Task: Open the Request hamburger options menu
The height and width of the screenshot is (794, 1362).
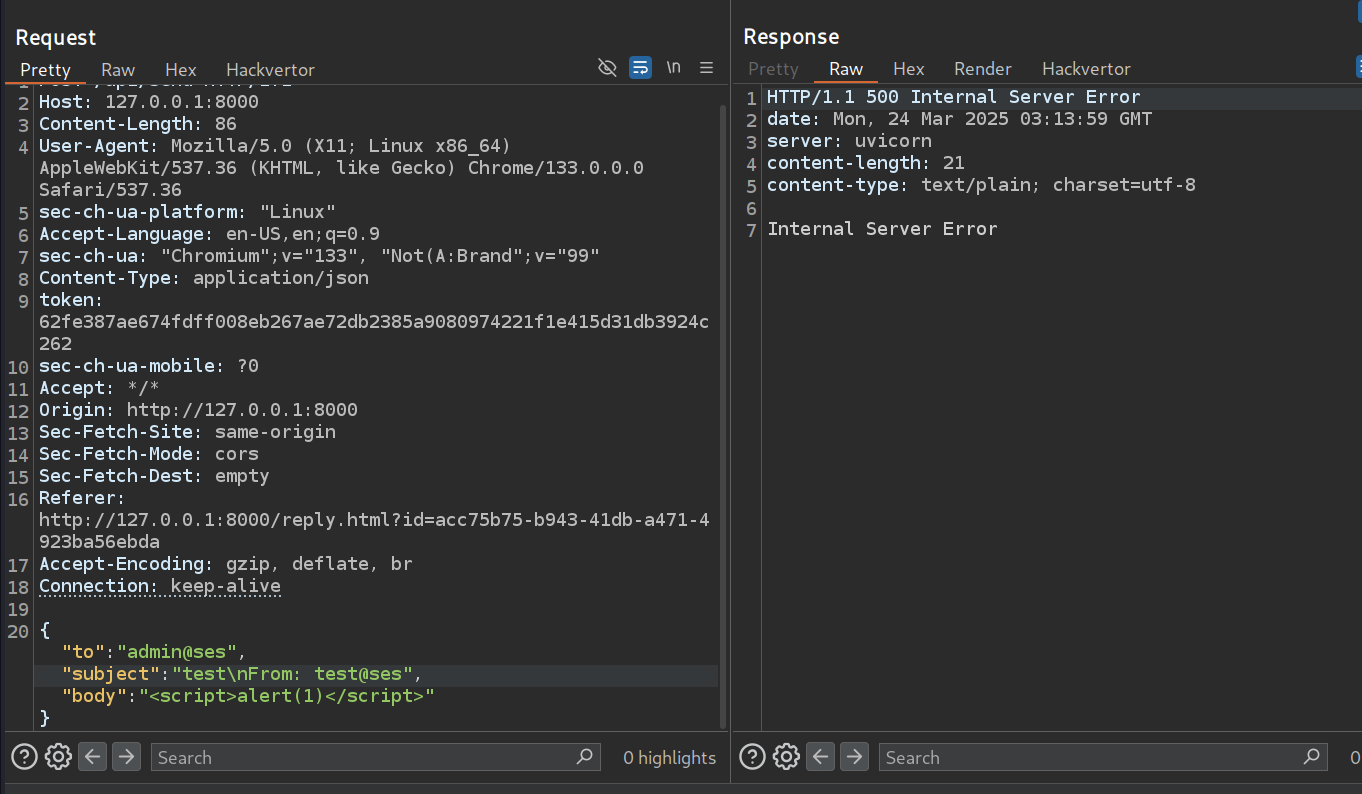Action: tap(706, 67)
